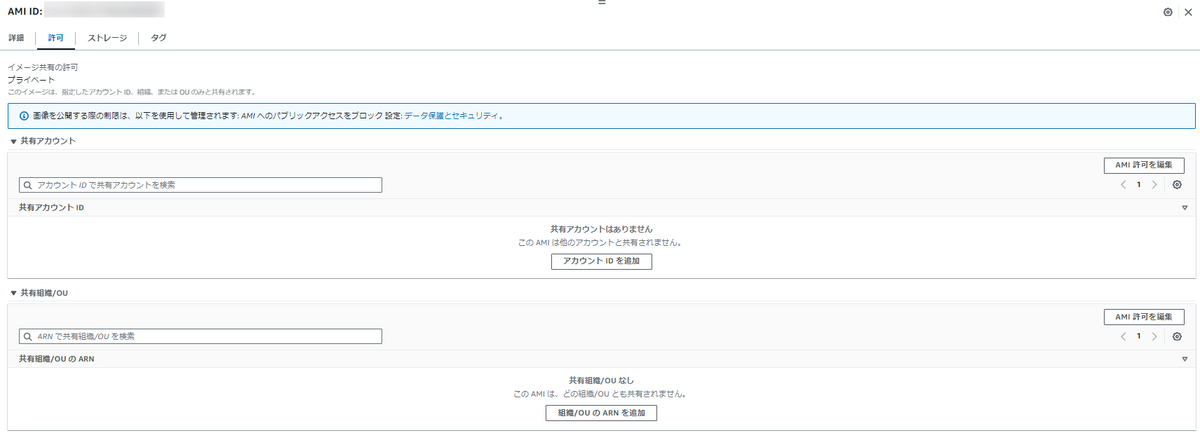Screen dimensions: 1200x433
Task: Click 組織/OU の ARN を追加 button
Action: [x=601, y=412]
